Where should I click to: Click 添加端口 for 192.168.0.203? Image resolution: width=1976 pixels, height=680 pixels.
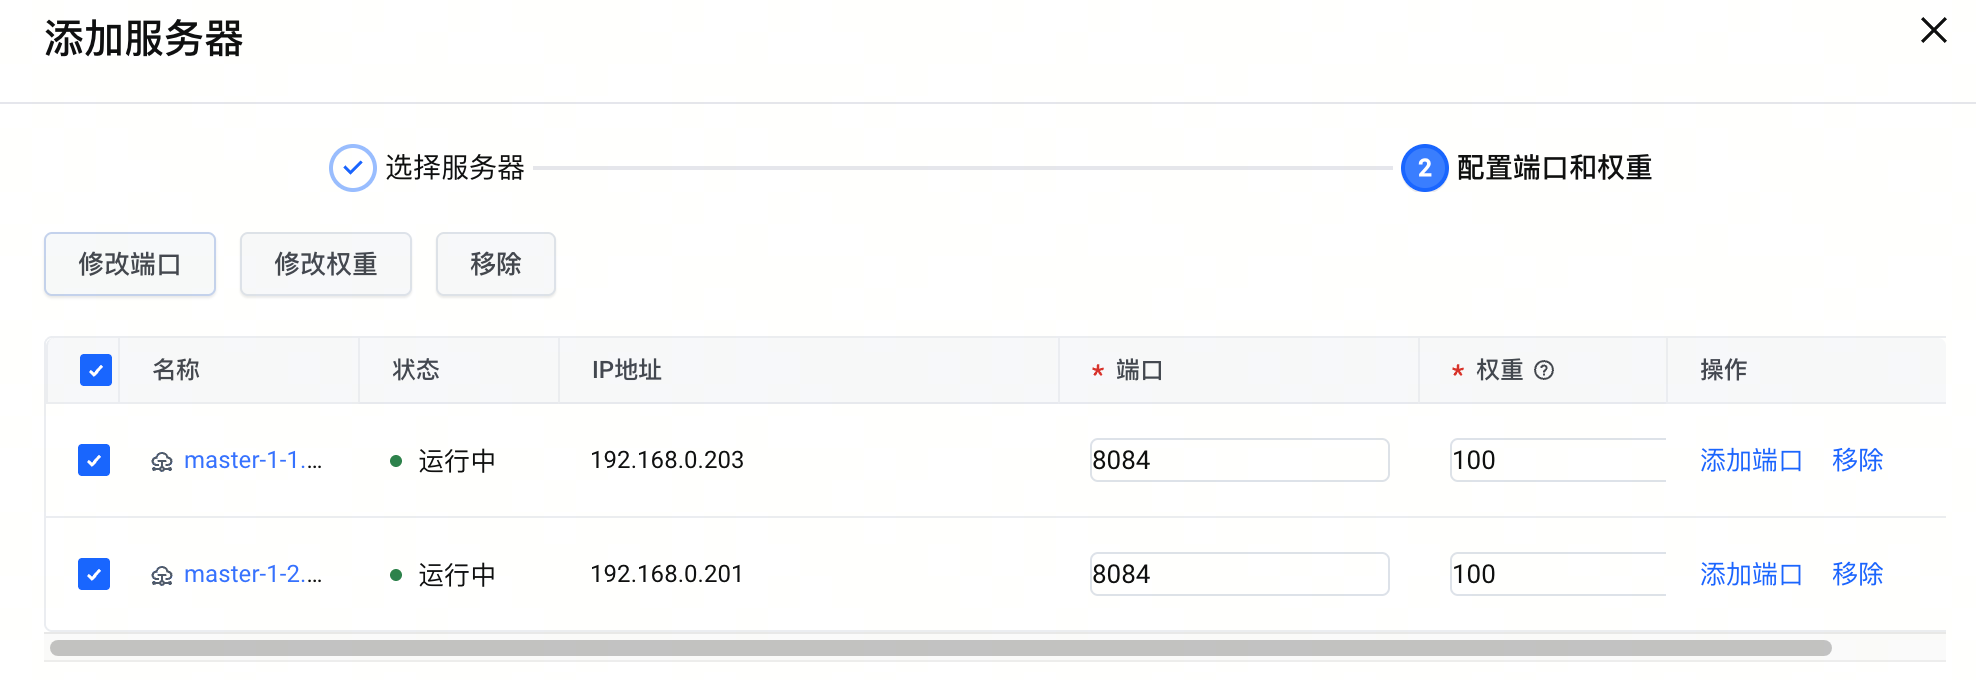(1750, 460)
